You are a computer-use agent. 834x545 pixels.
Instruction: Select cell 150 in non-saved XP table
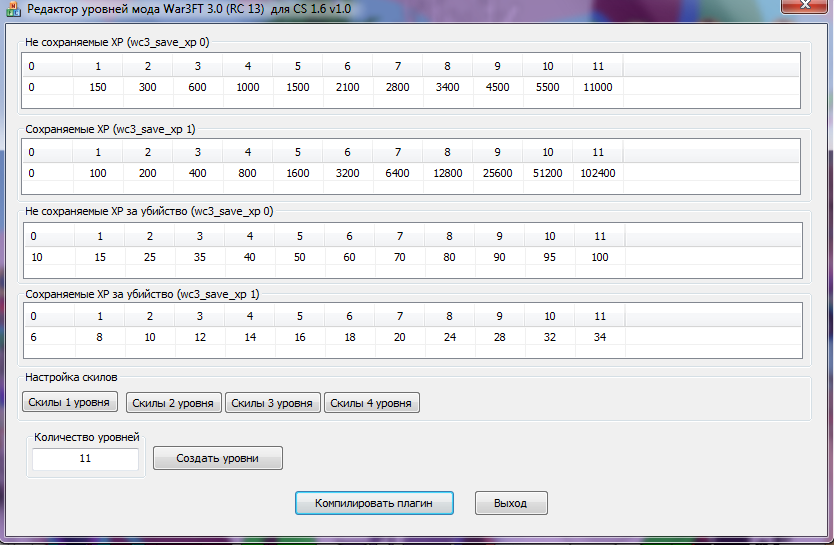[98, 87]
